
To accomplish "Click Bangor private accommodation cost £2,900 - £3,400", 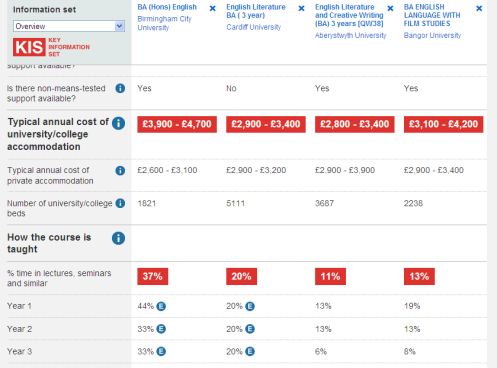I will pos(434,170).
